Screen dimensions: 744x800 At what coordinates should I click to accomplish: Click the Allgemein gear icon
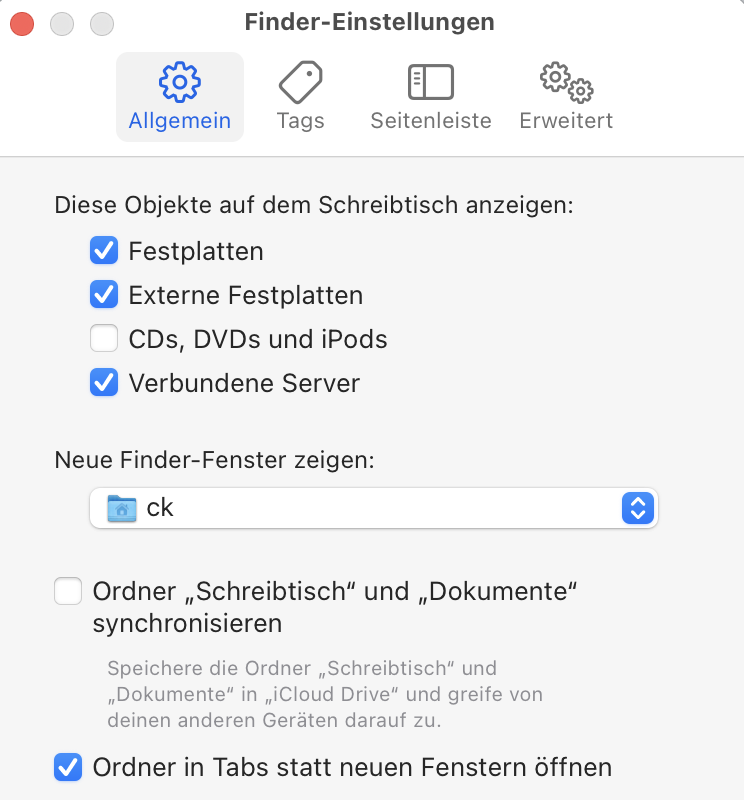pos(180,82)
